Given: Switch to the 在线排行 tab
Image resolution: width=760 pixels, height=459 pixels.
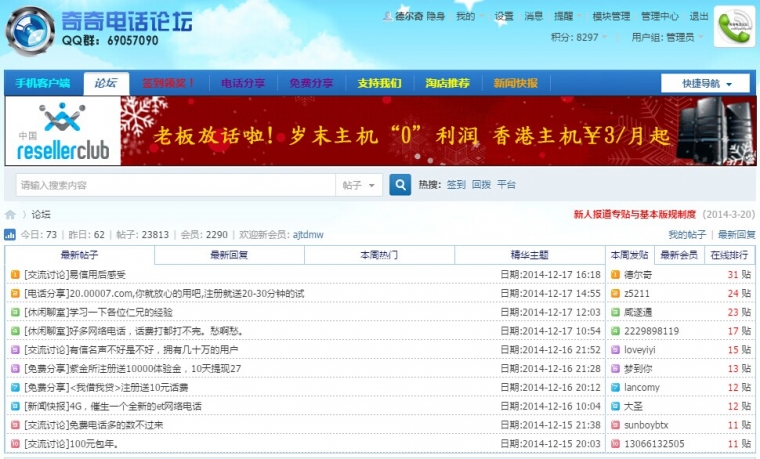Looking at the screenshot, I should (729, 255).
